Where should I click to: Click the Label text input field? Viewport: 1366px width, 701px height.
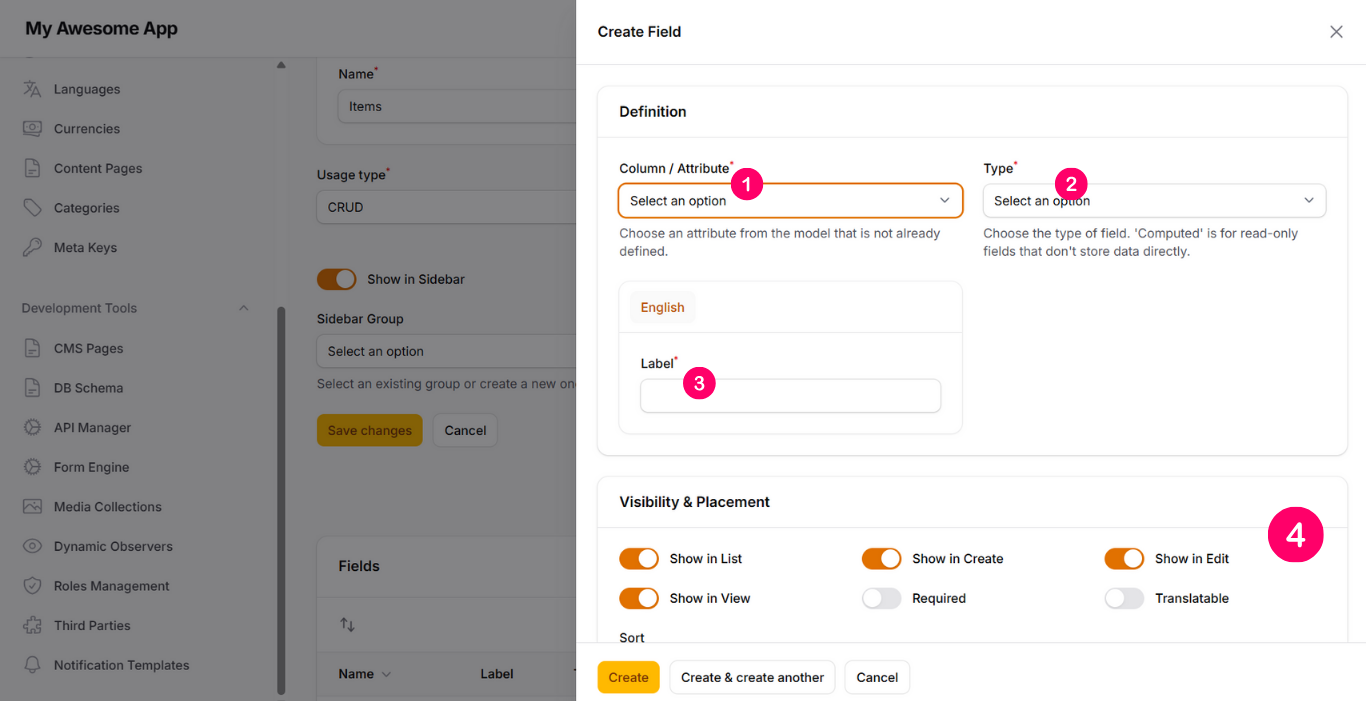tap(790, 396)
